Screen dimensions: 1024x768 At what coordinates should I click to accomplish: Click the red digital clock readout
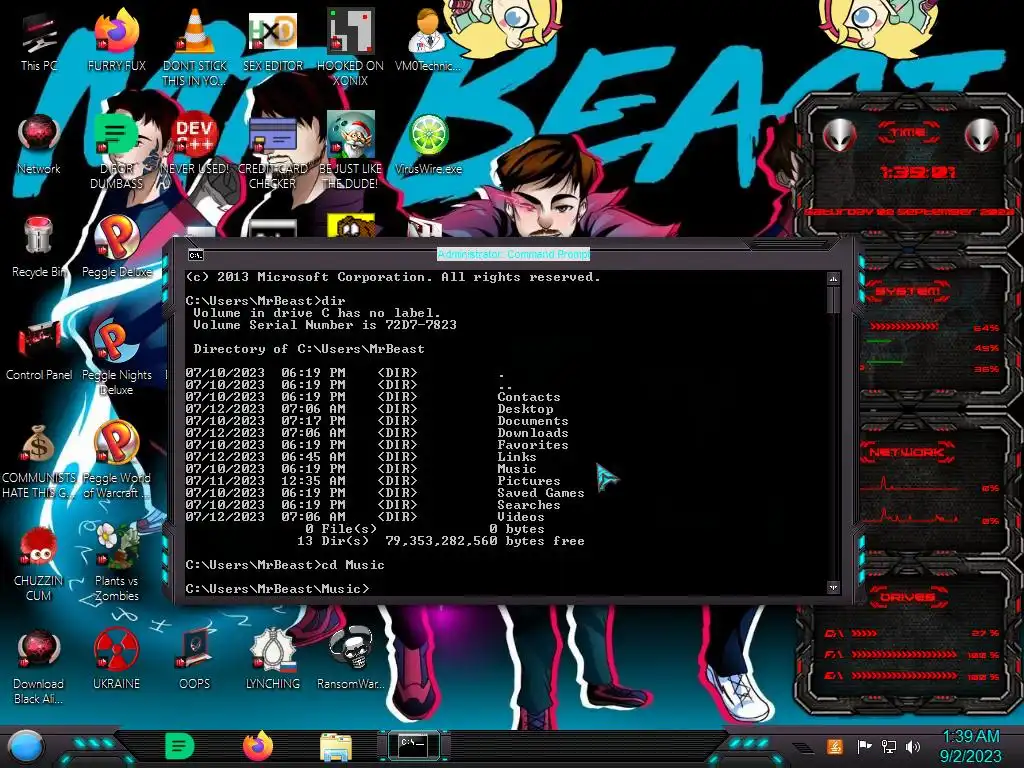click(918, 172)
